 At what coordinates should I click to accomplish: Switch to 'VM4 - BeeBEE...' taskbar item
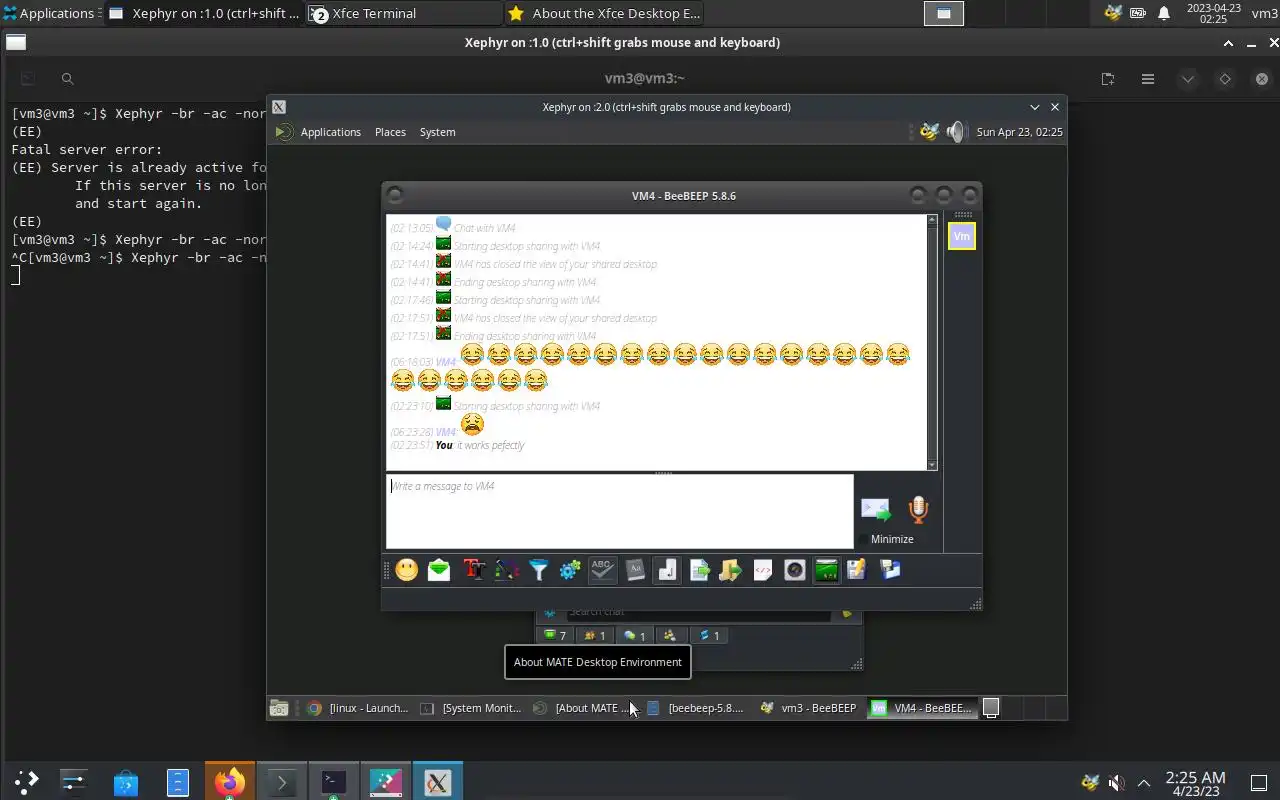pos(922,708)
